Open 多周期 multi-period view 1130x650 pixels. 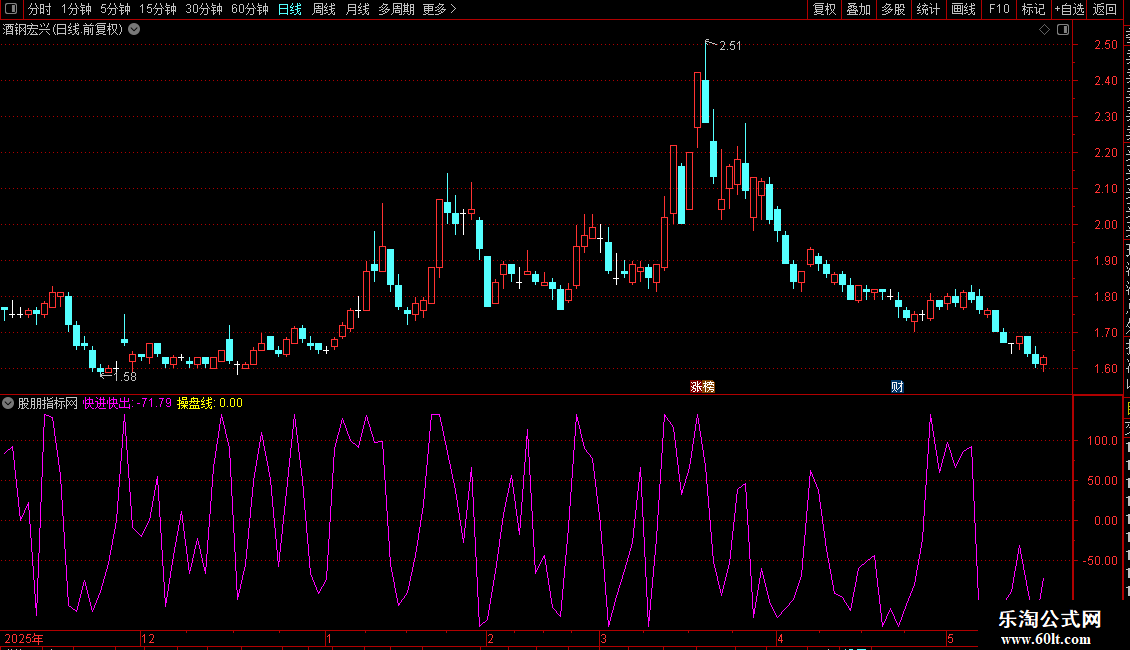396,9
